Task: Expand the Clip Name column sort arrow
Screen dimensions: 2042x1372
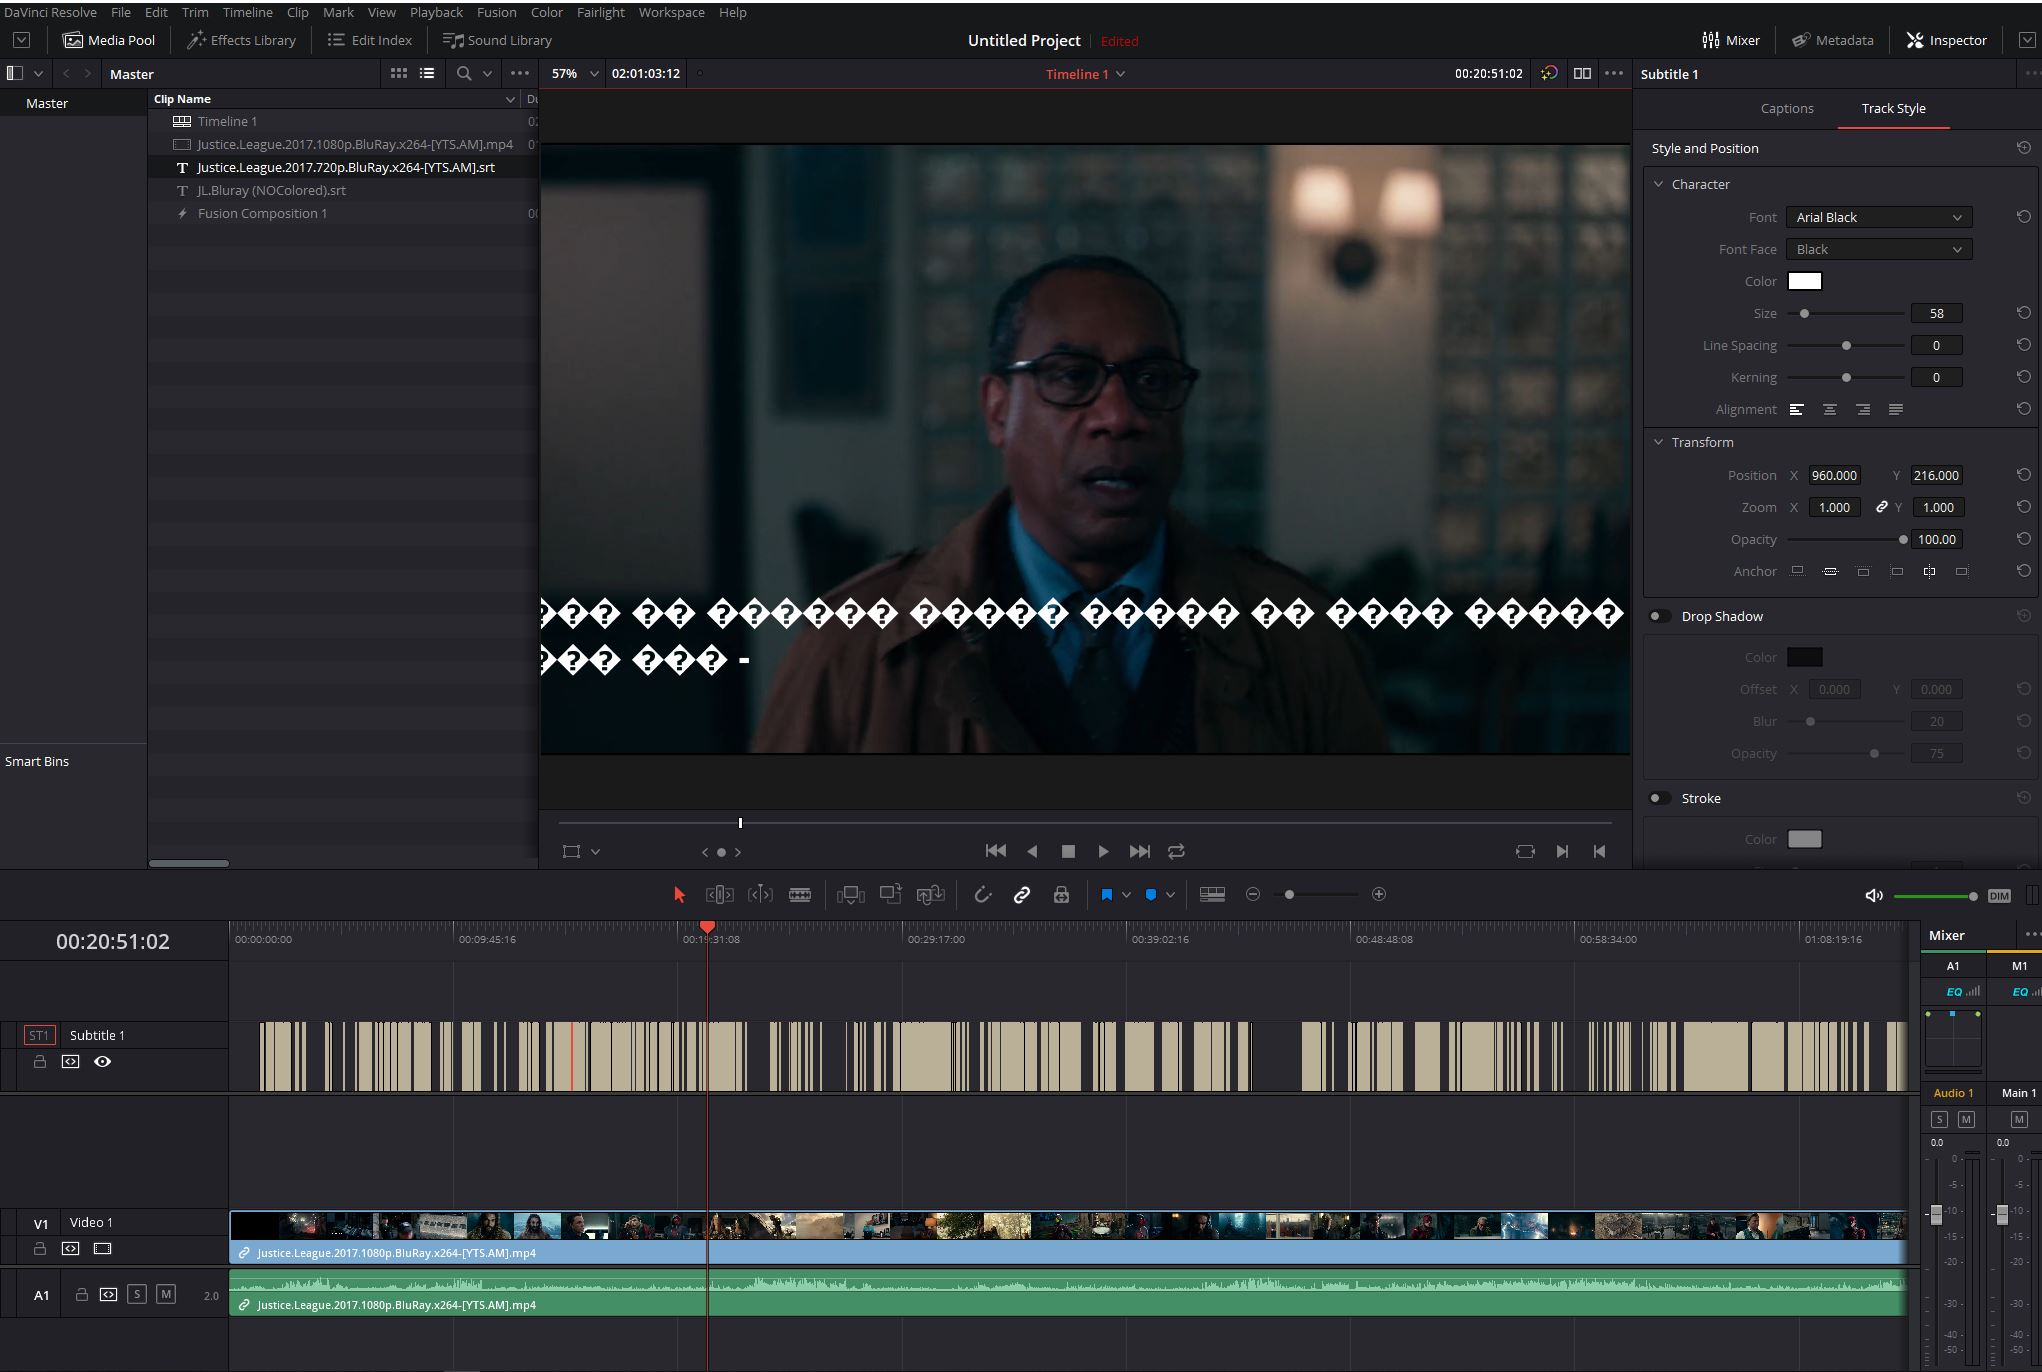Action: (510, 99)
